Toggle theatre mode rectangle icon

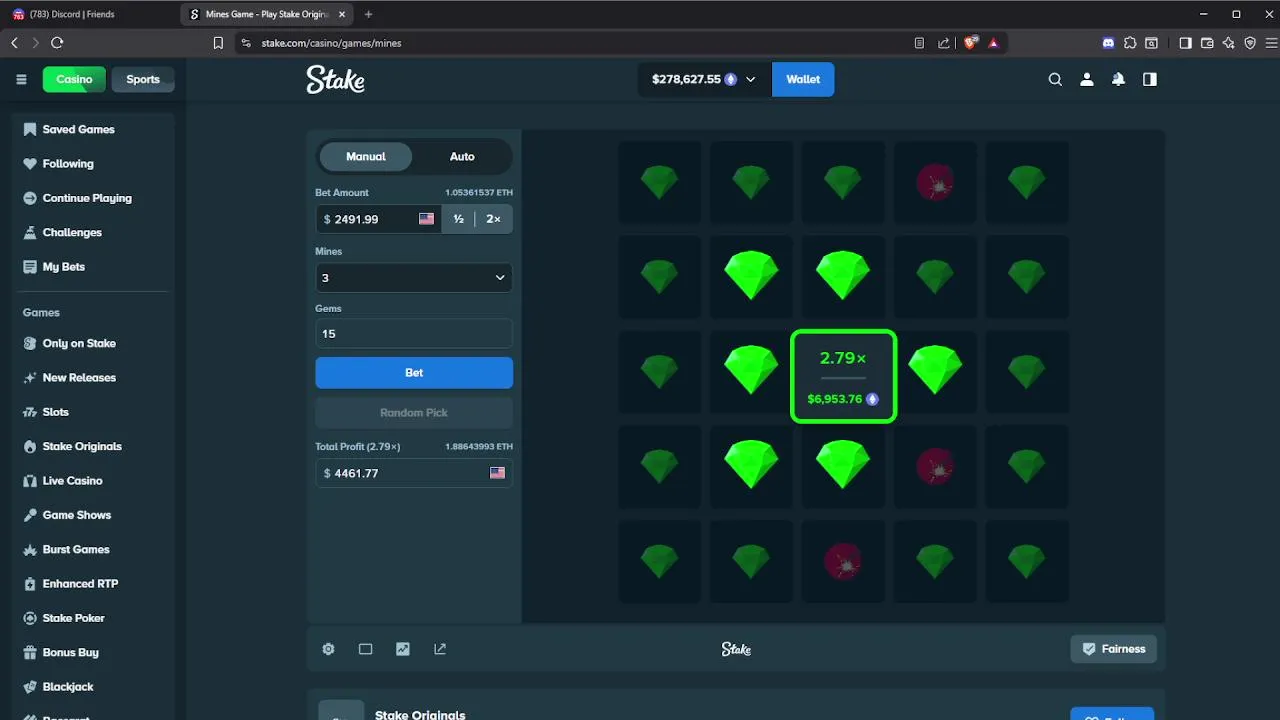coord(365,649)
